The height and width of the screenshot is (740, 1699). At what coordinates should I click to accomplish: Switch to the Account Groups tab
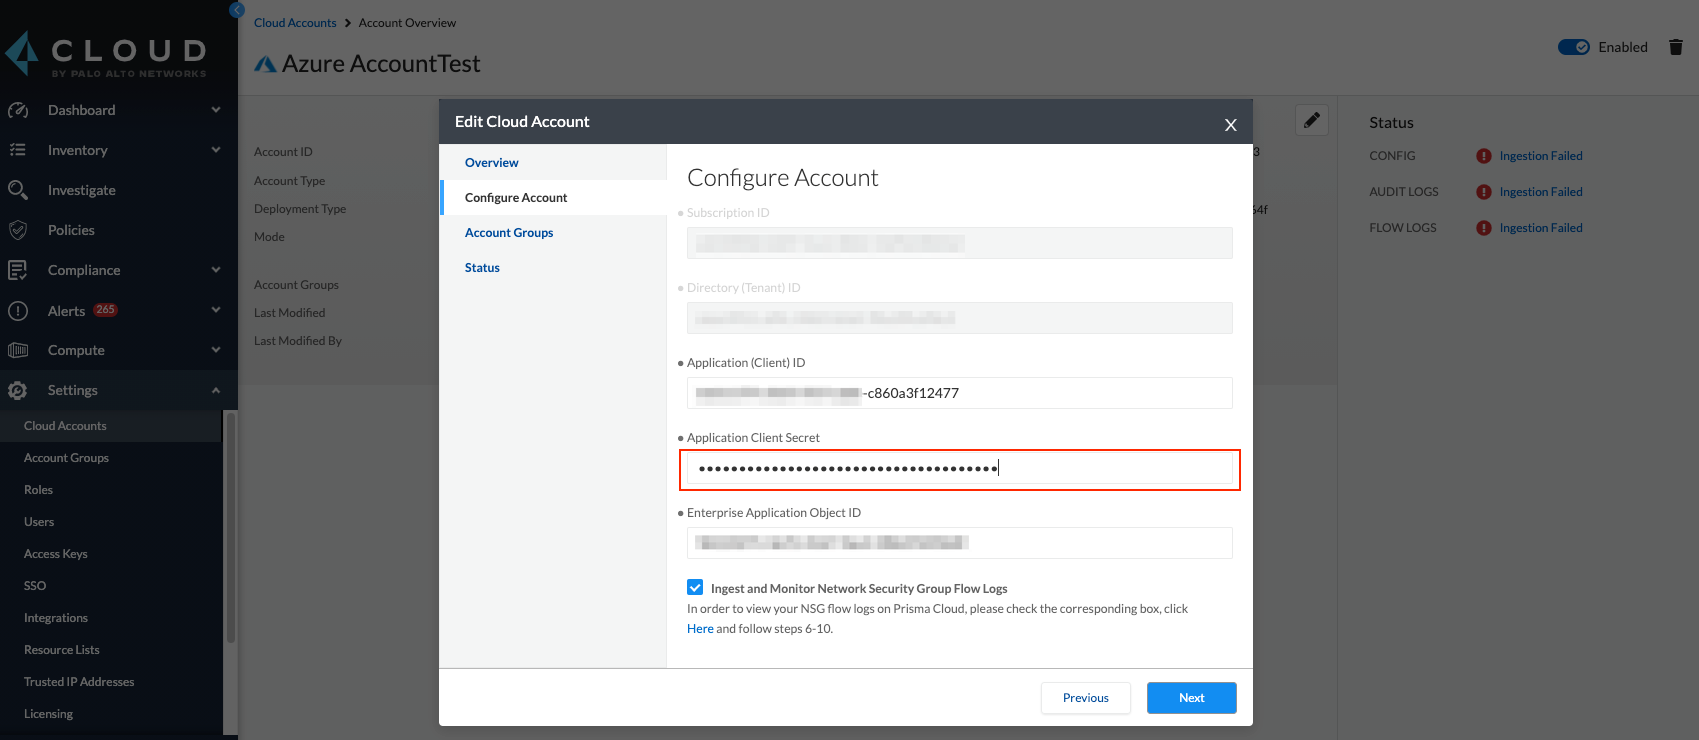(509, 233)
